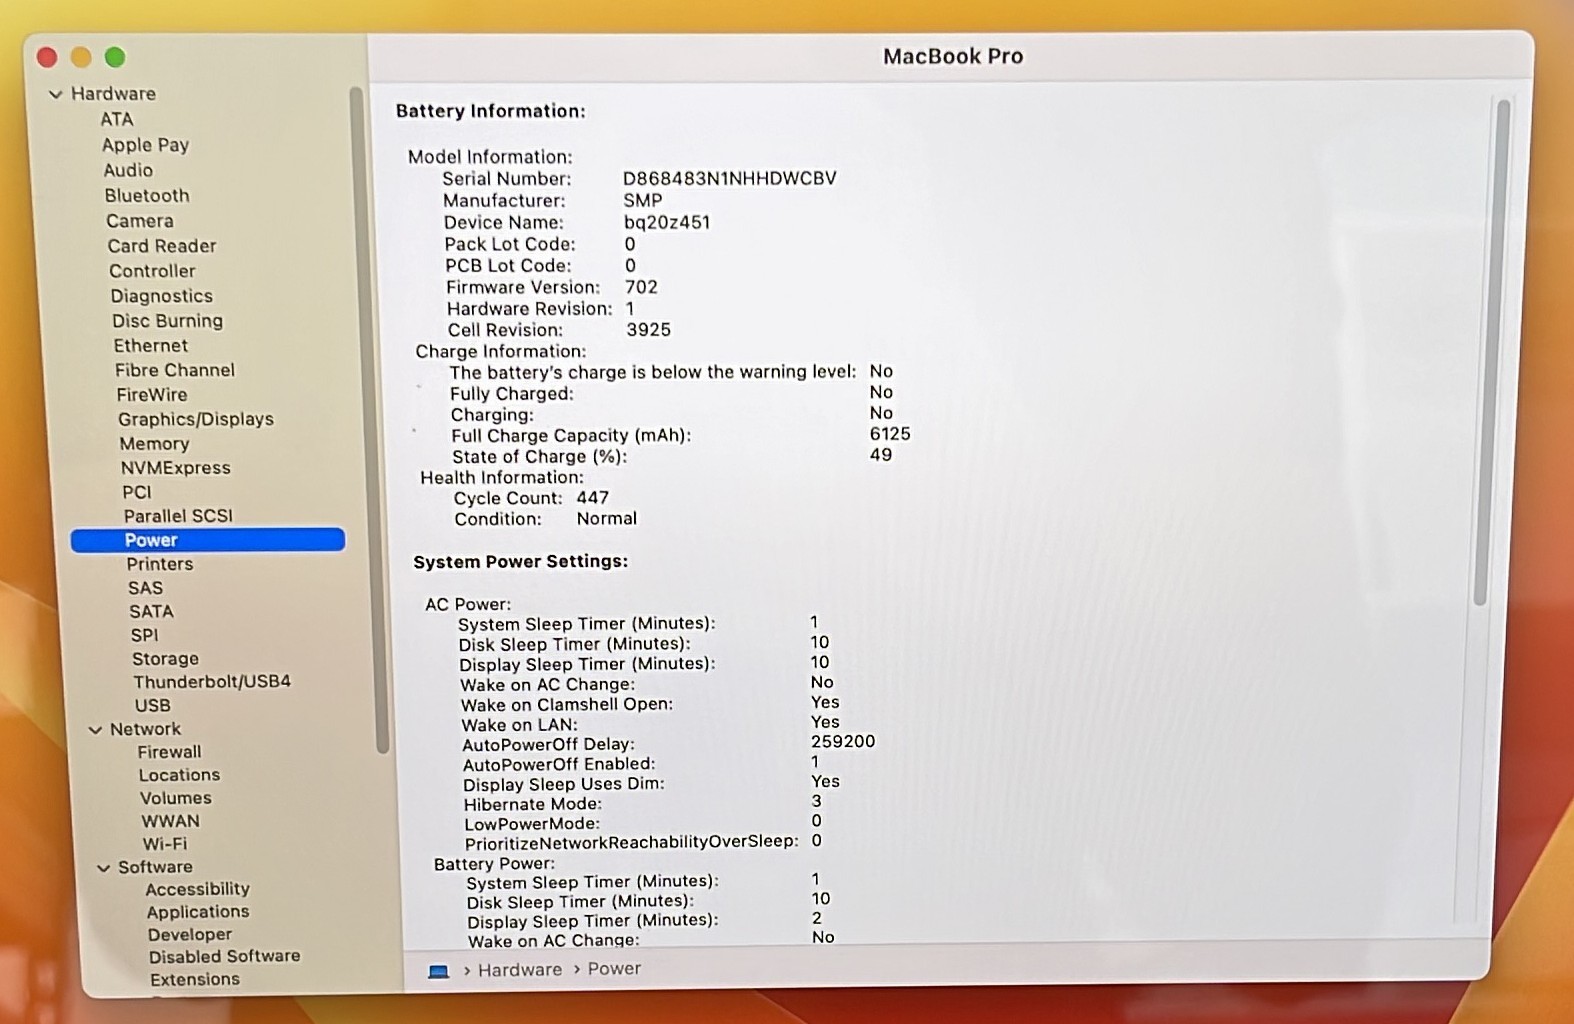Screen dimensions: 1574x1024
Task: Click the Full Charge Capacity value 6125
Action: point(890,434)
